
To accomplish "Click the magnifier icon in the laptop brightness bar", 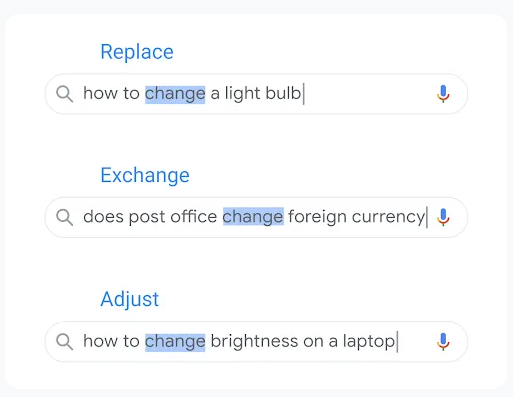I will point(64,341).
